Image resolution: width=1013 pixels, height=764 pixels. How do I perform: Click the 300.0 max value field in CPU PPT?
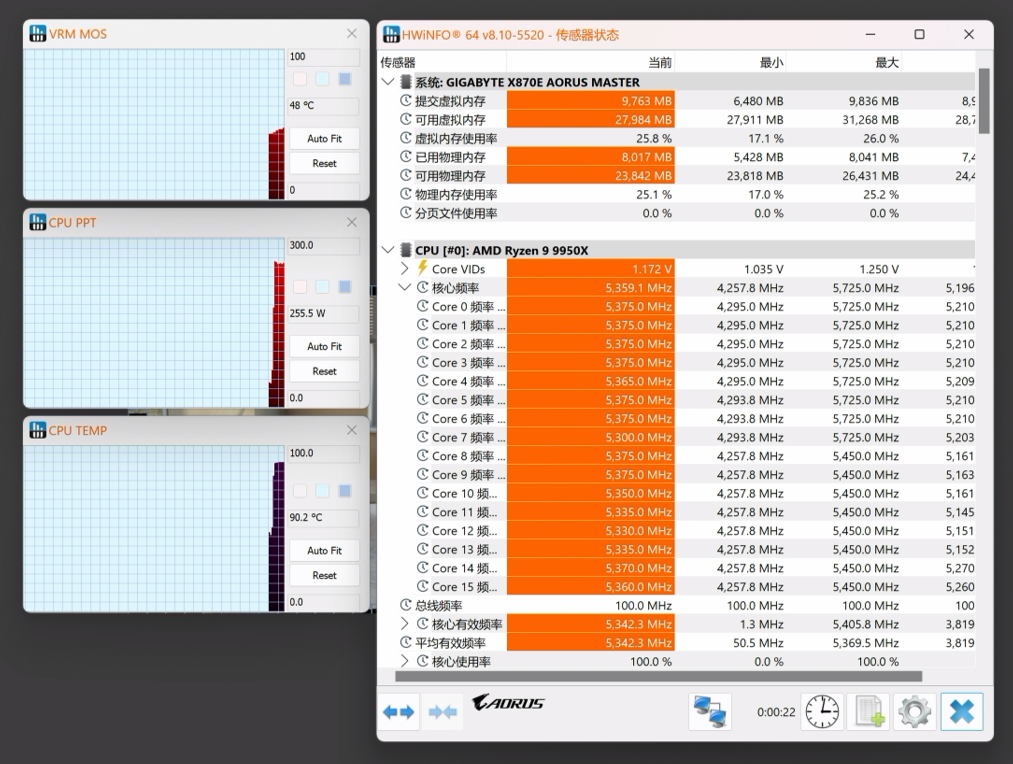tap(322, 245)
